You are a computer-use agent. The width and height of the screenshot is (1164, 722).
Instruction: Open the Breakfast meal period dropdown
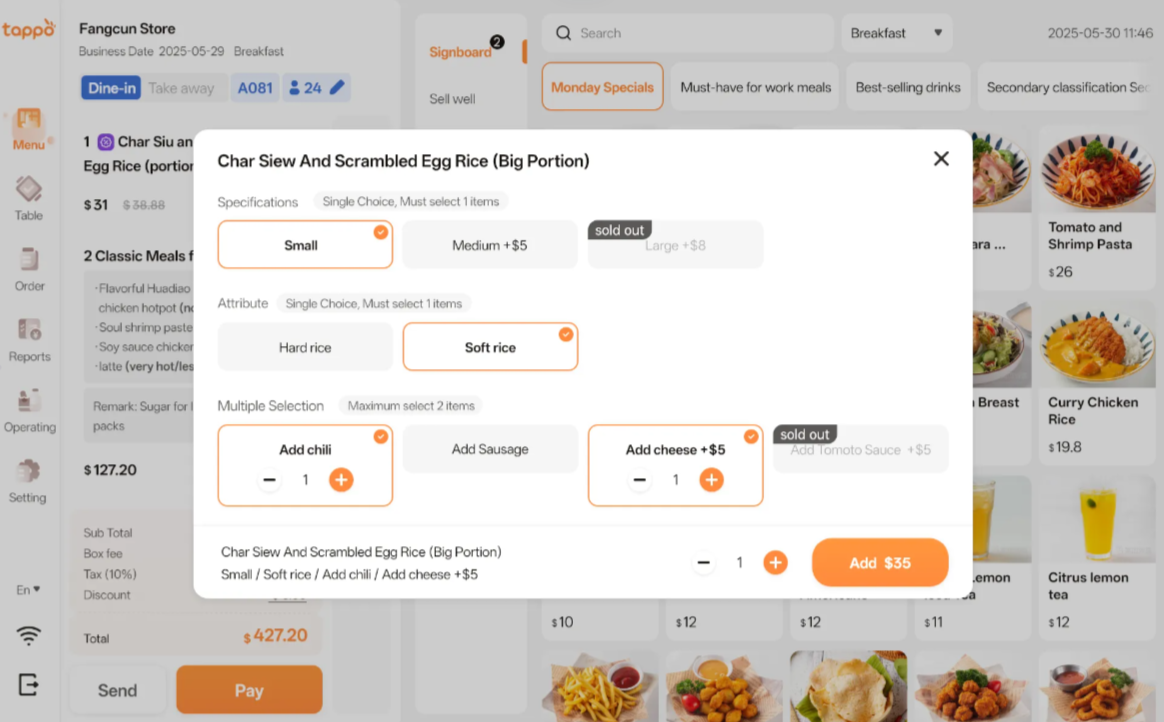[896, 33]
